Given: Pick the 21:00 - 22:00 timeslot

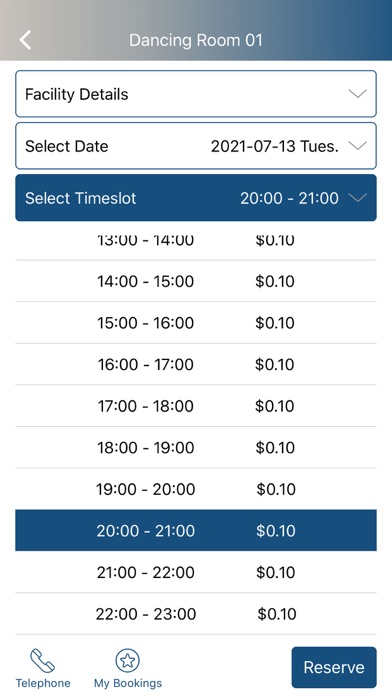Looking at the screenshot, I should point(196,572).
